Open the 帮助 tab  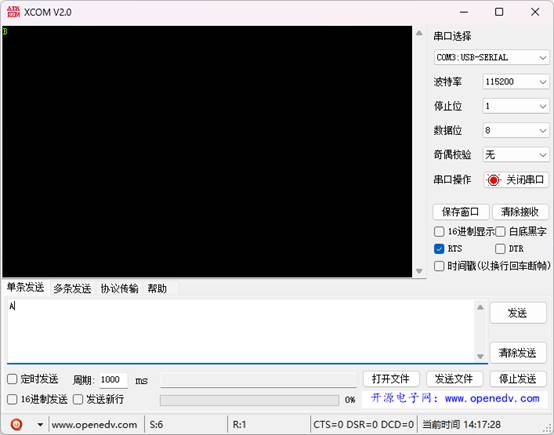click(x=157, y=289)
